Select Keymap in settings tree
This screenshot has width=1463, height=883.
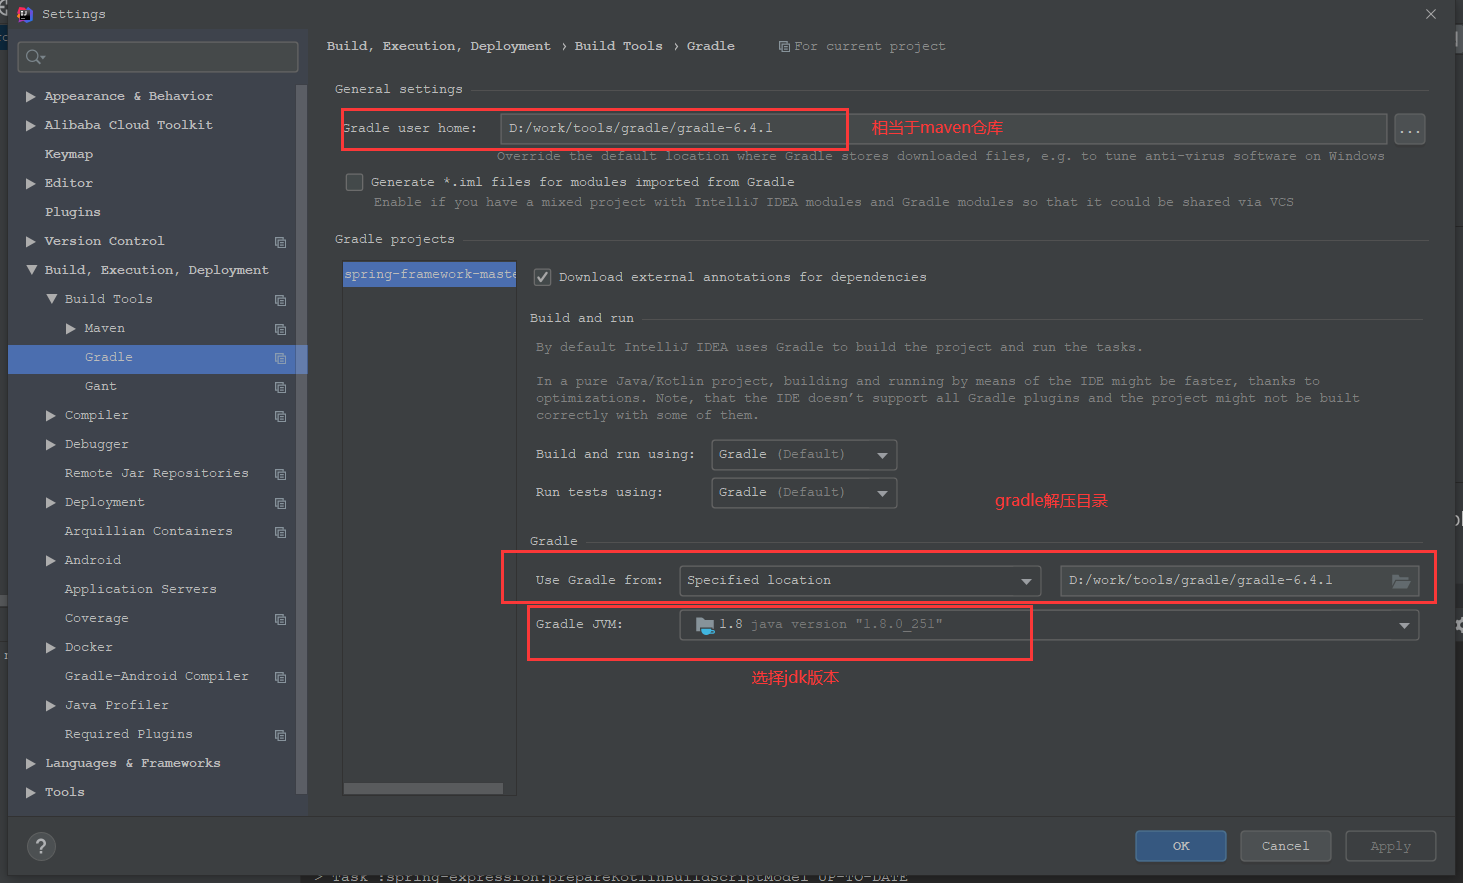(x=69, y=154)
